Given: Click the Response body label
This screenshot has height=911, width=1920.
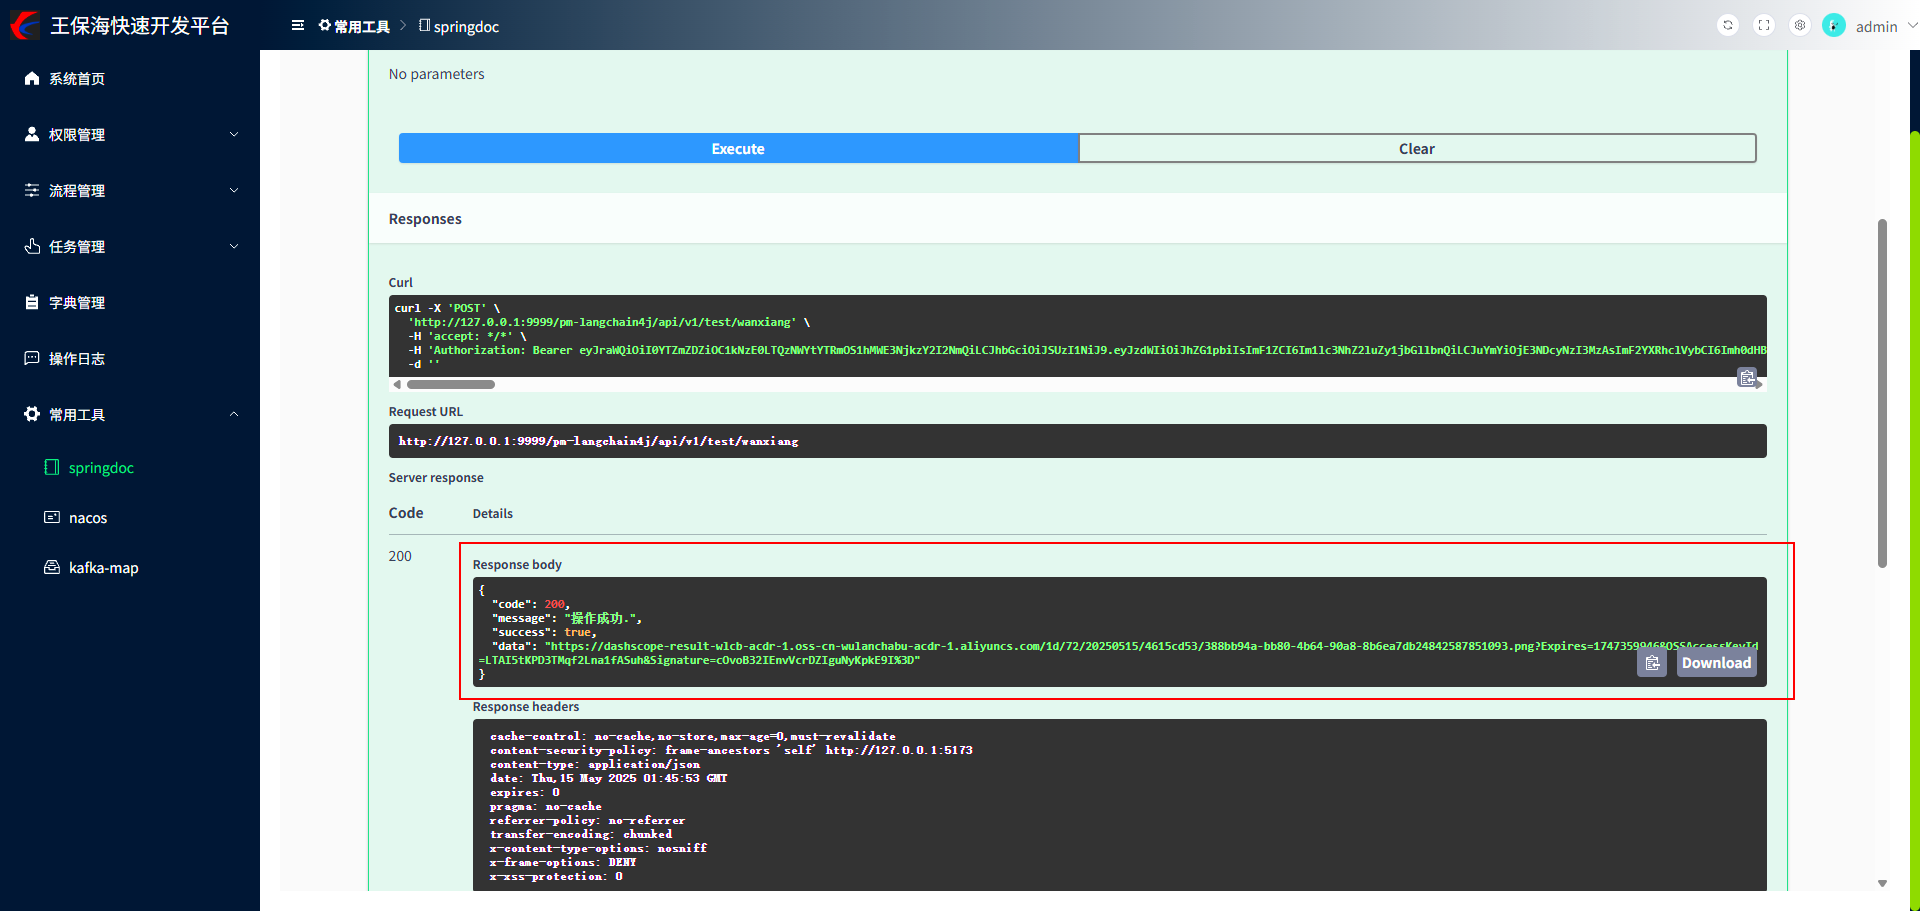Looking at the screenshot, I should click(x=517, y=565).
